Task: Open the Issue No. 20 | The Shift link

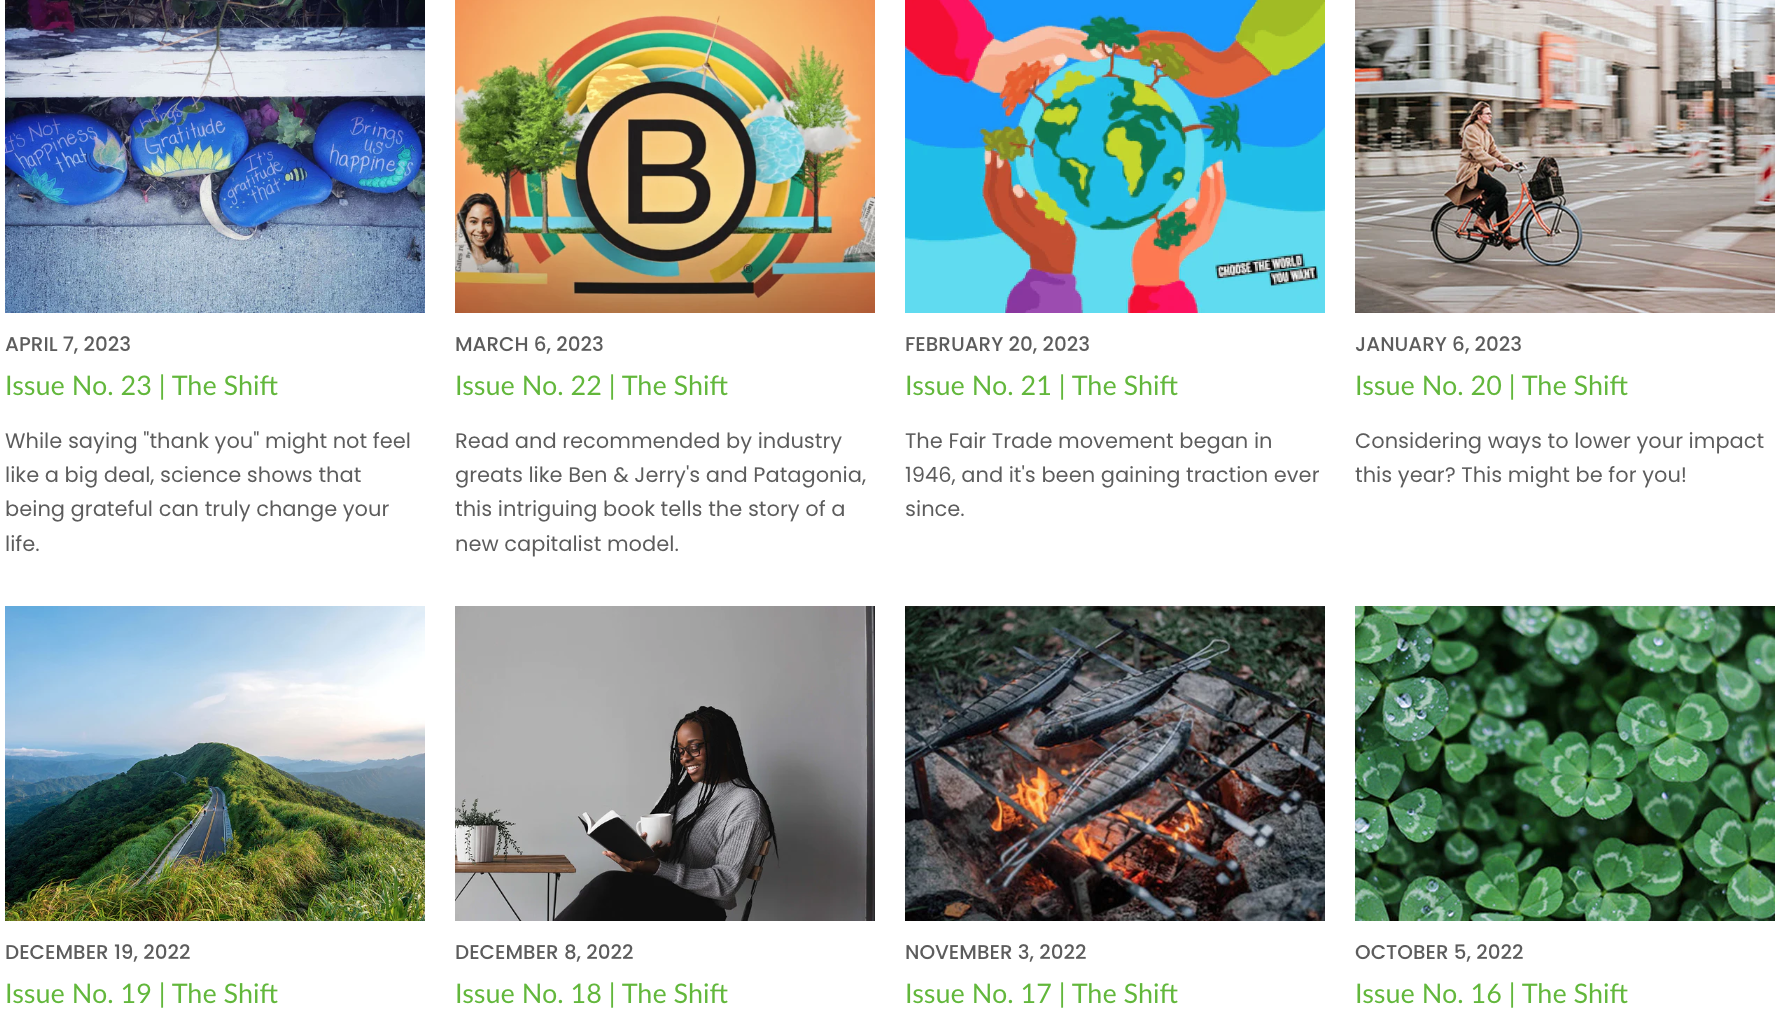Action: (x=1491, y=386)
